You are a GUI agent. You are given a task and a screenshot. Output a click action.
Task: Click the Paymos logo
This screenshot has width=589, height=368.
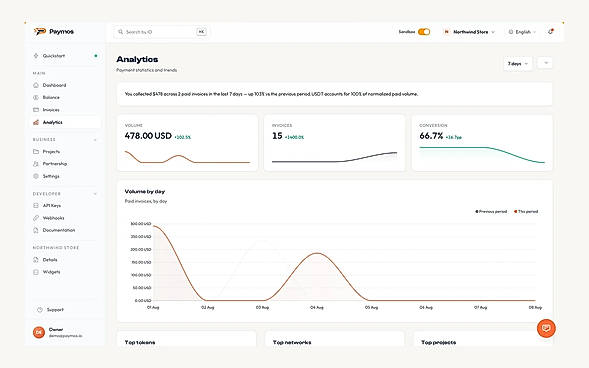coord(53,32)
